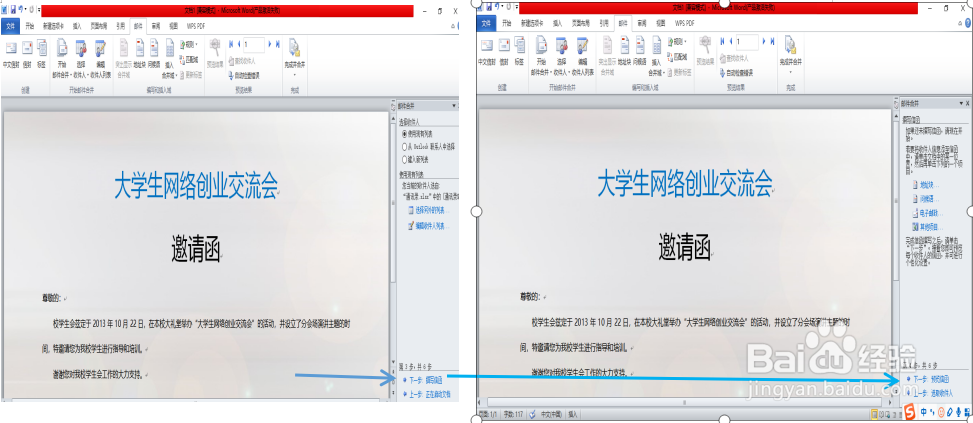Screen dimensions: 973x423
Task: Open mail merge pane options dropdown, left window
Action: [454, 106]
